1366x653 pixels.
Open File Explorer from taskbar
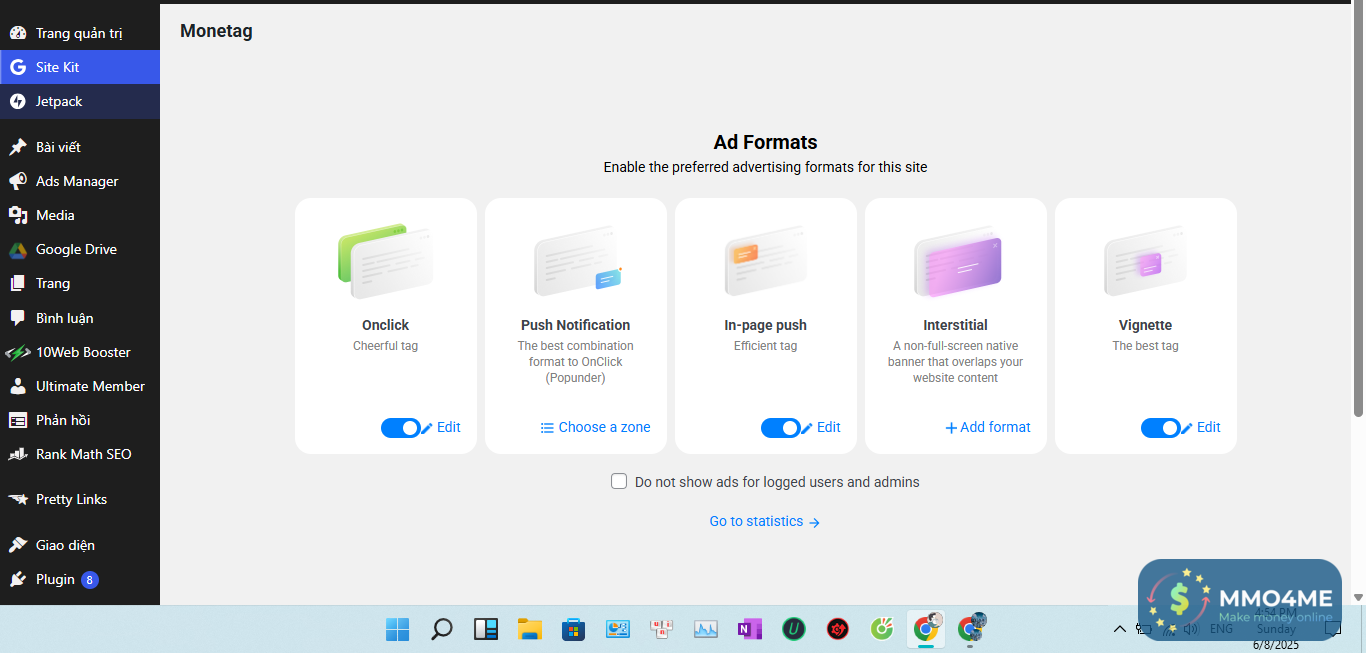point(529,629)
